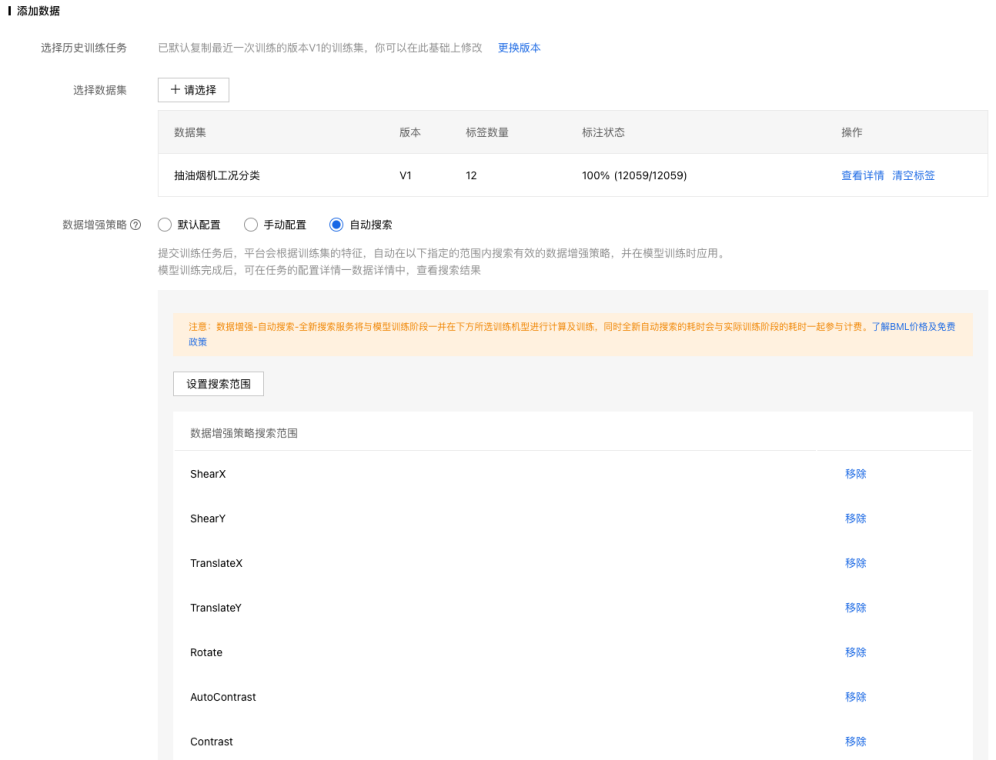Click the 数据集 column header

click(x=190, y=133)
